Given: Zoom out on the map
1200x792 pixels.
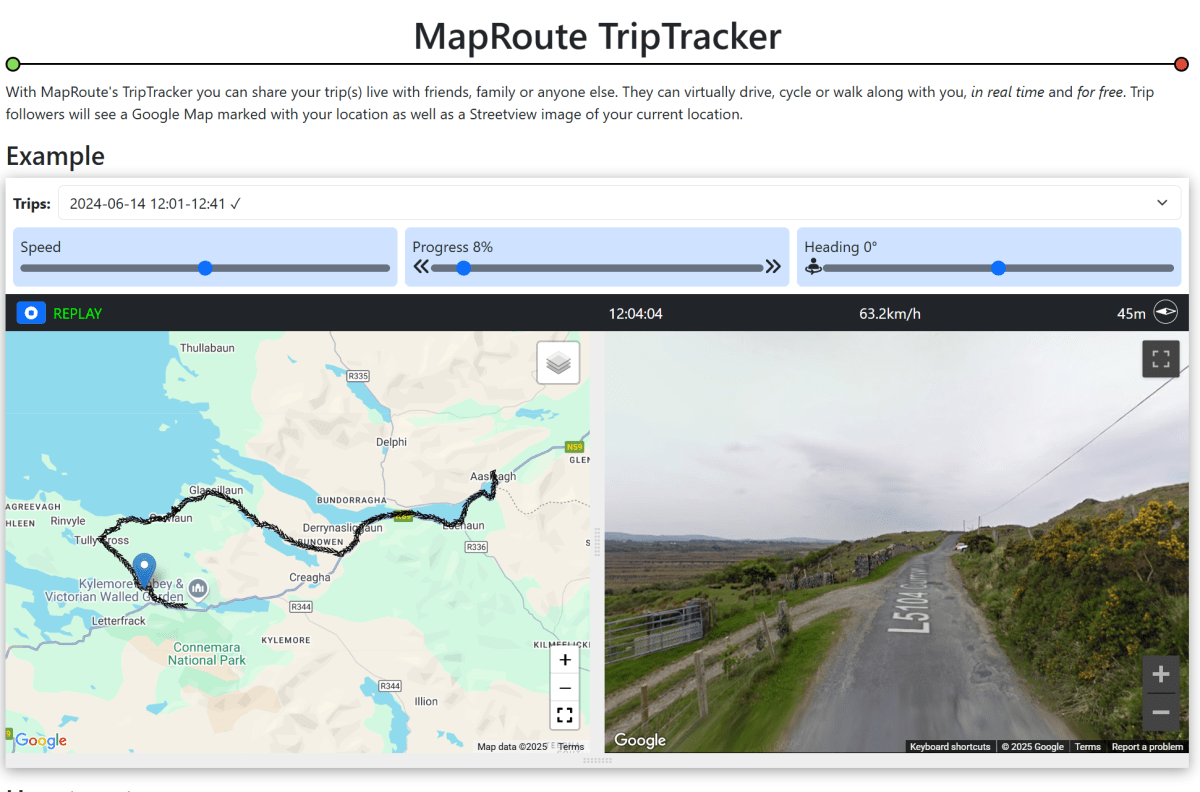Looking at the screenshot, I should tap(565, 688).
